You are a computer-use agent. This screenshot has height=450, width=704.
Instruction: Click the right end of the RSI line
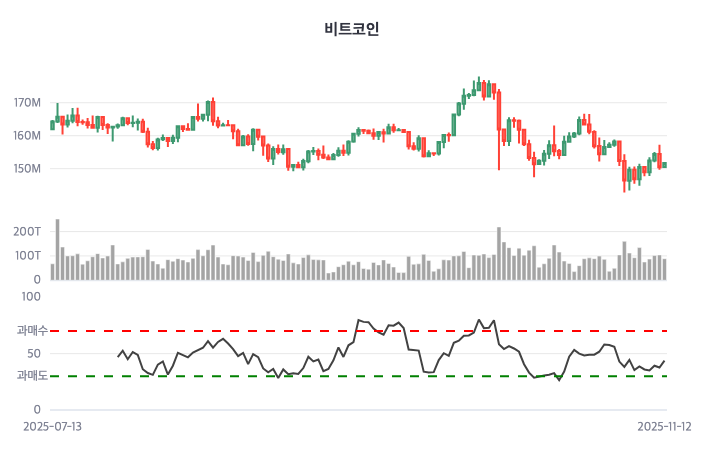point(664,361)
